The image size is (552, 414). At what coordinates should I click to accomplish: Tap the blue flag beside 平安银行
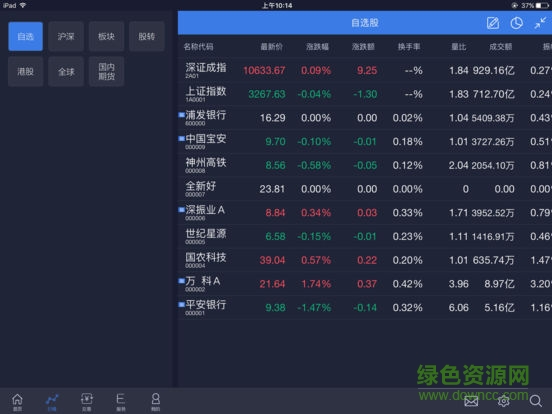182,304
